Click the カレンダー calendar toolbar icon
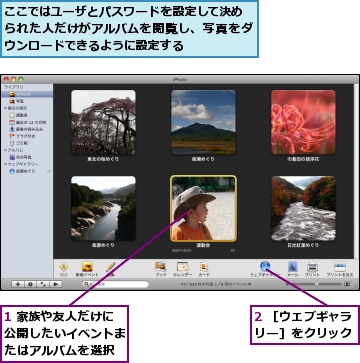Viewport: 360px width, 363px height. click(x=182, y=266)
